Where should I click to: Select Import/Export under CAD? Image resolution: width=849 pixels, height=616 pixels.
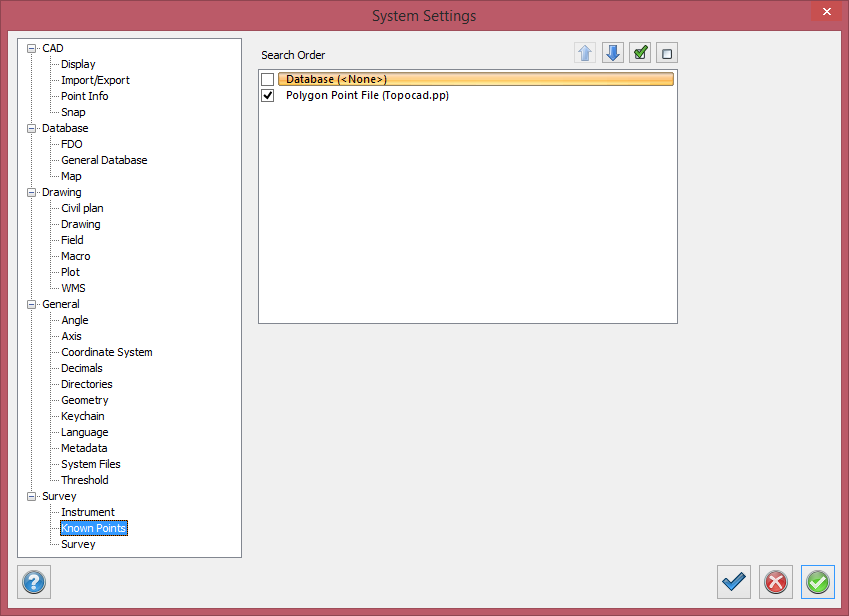pos(95,80)
